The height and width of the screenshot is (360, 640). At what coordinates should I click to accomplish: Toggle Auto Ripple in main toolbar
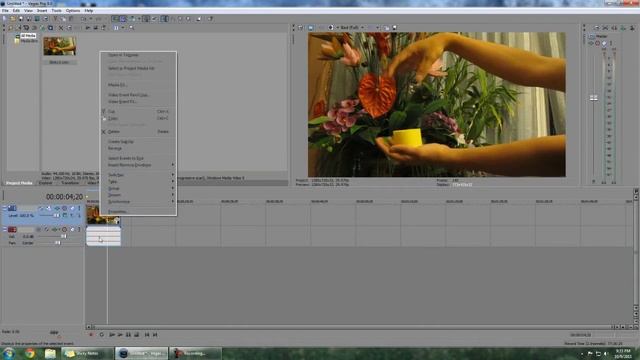coord(132,19)
